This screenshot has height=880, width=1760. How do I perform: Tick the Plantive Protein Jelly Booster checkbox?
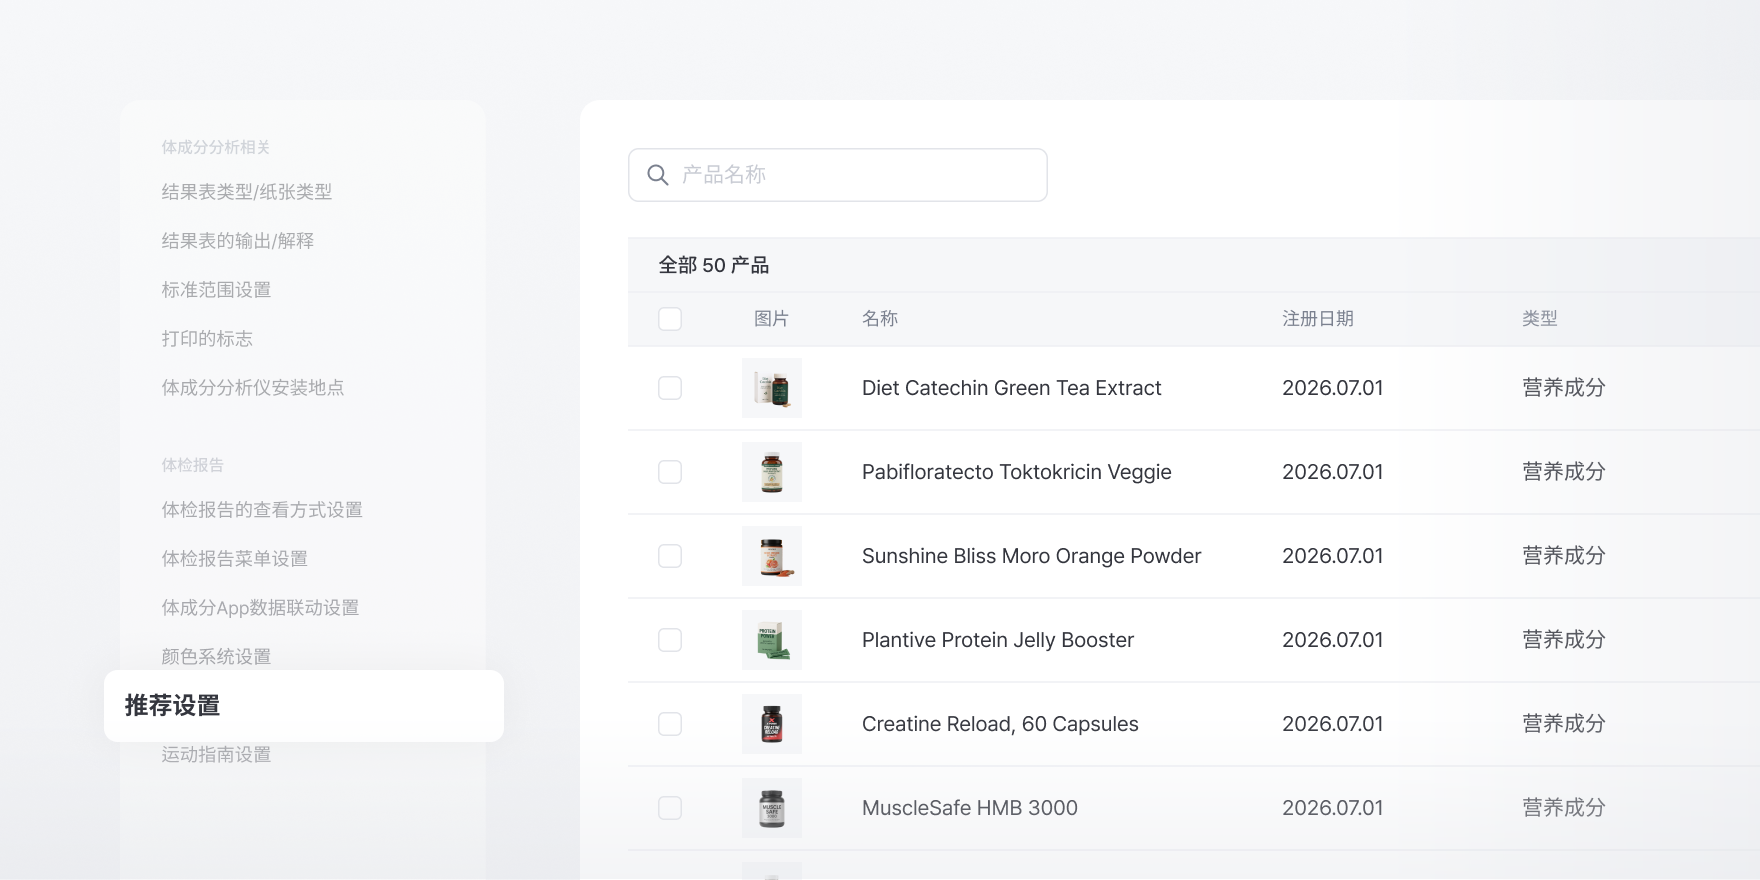670,640
